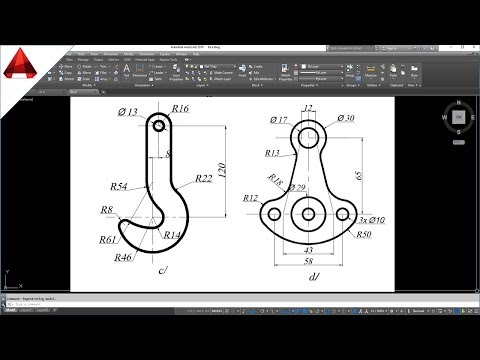480x360 pixels.
Task: Open the Output ribbon tab
Action: click(98, 60)
